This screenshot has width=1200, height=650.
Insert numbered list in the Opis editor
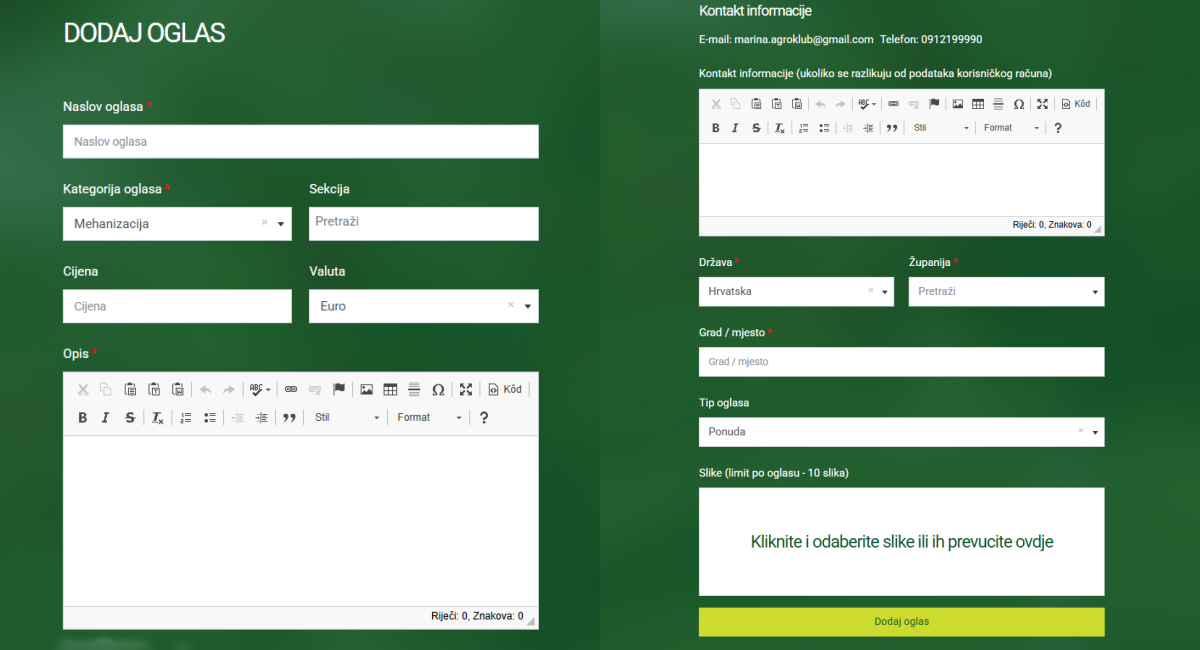coord(185,418)
